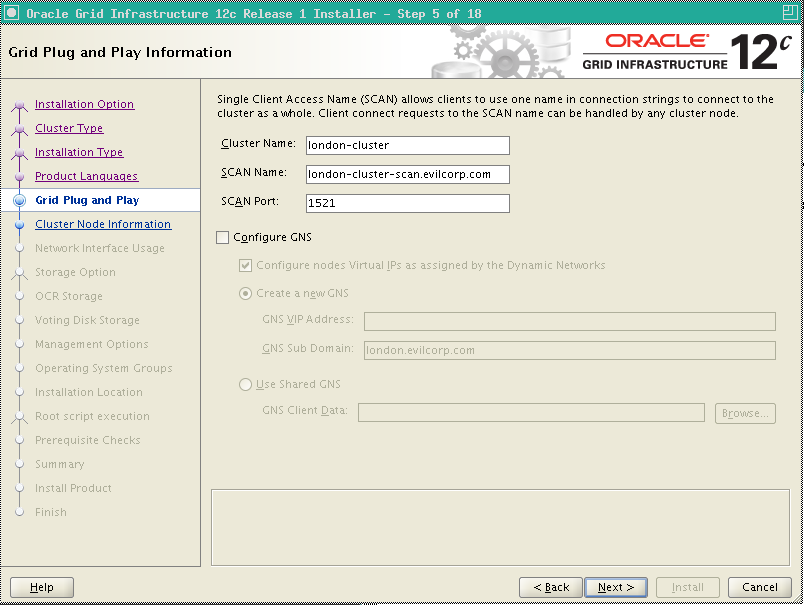
Task: Click the Installation Option step bullet
Action: 19,105
